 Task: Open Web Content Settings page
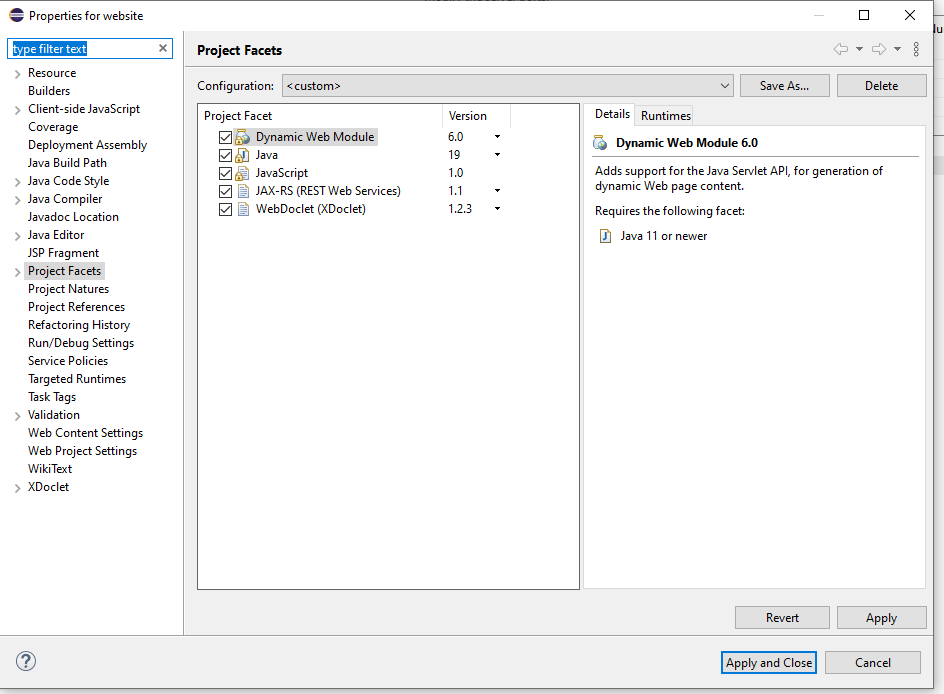(85, 433)
